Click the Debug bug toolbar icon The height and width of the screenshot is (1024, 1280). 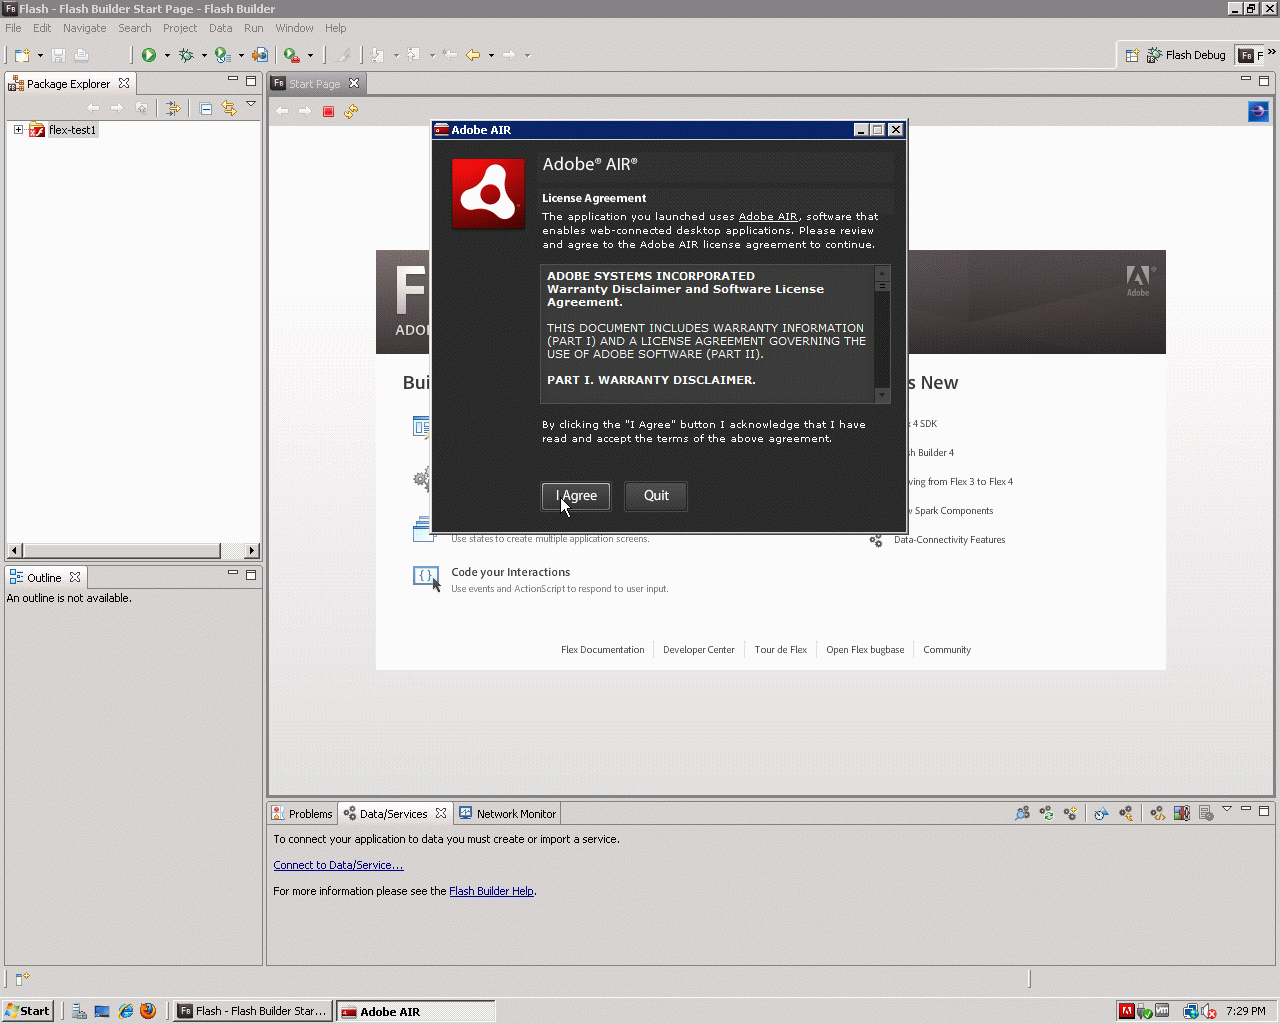(186, 55)
